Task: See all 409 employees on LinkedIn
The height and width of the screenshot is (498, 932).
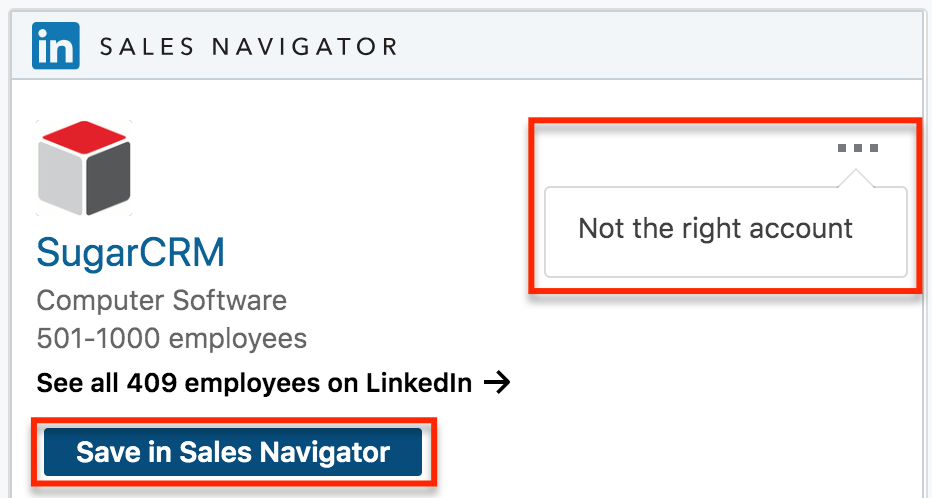Action: 254,382
